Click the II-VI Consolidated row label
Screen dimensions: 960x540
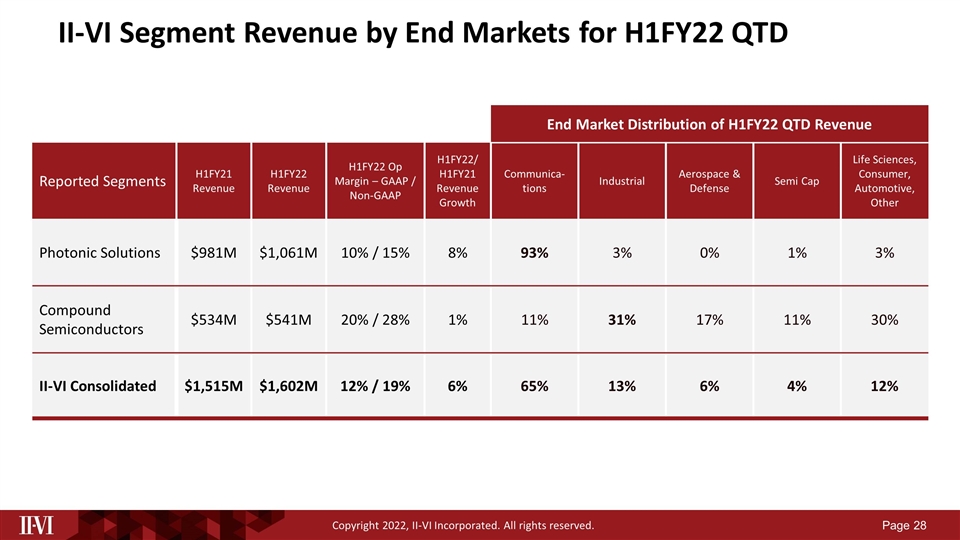(x=98, y=386)
